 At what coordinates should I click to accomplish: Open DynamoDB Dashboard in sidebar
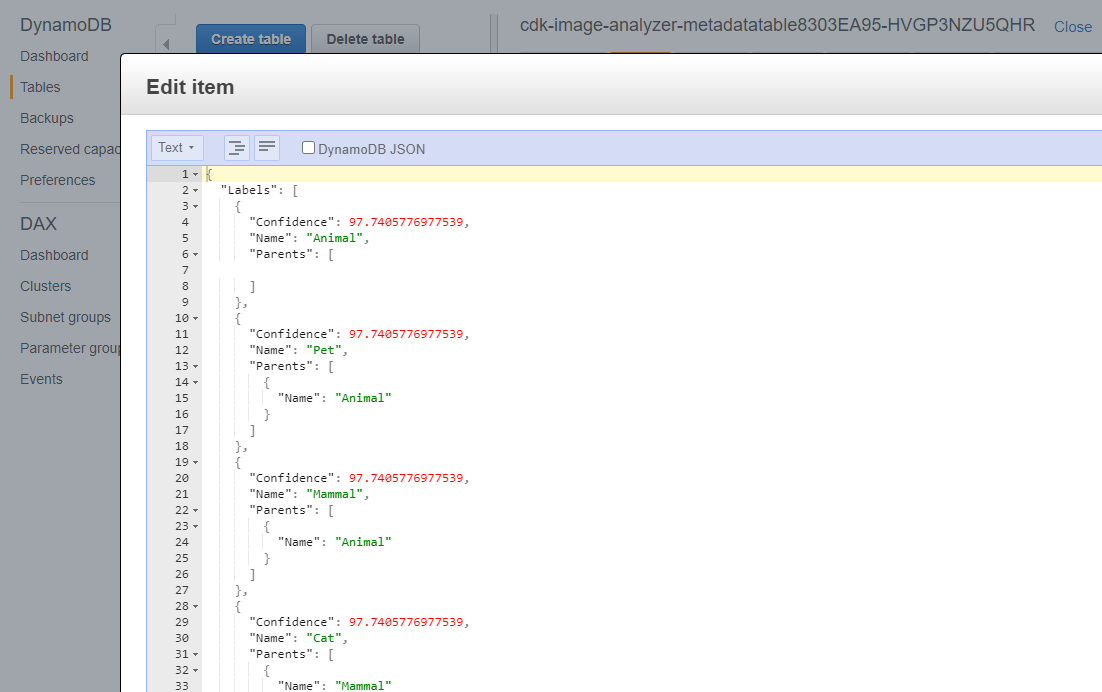coord(54,56)
